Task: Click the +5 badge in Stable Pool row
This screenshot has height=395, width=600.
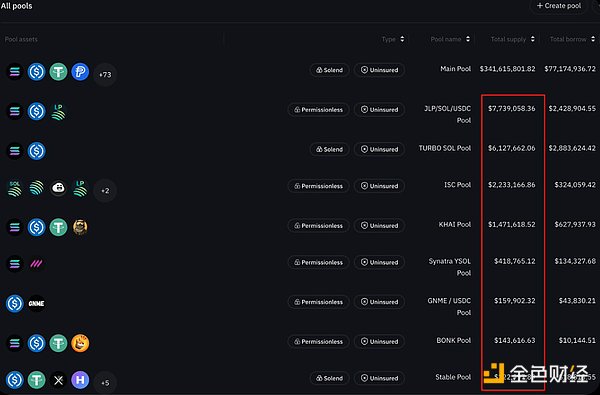Action: pos(105,382)
